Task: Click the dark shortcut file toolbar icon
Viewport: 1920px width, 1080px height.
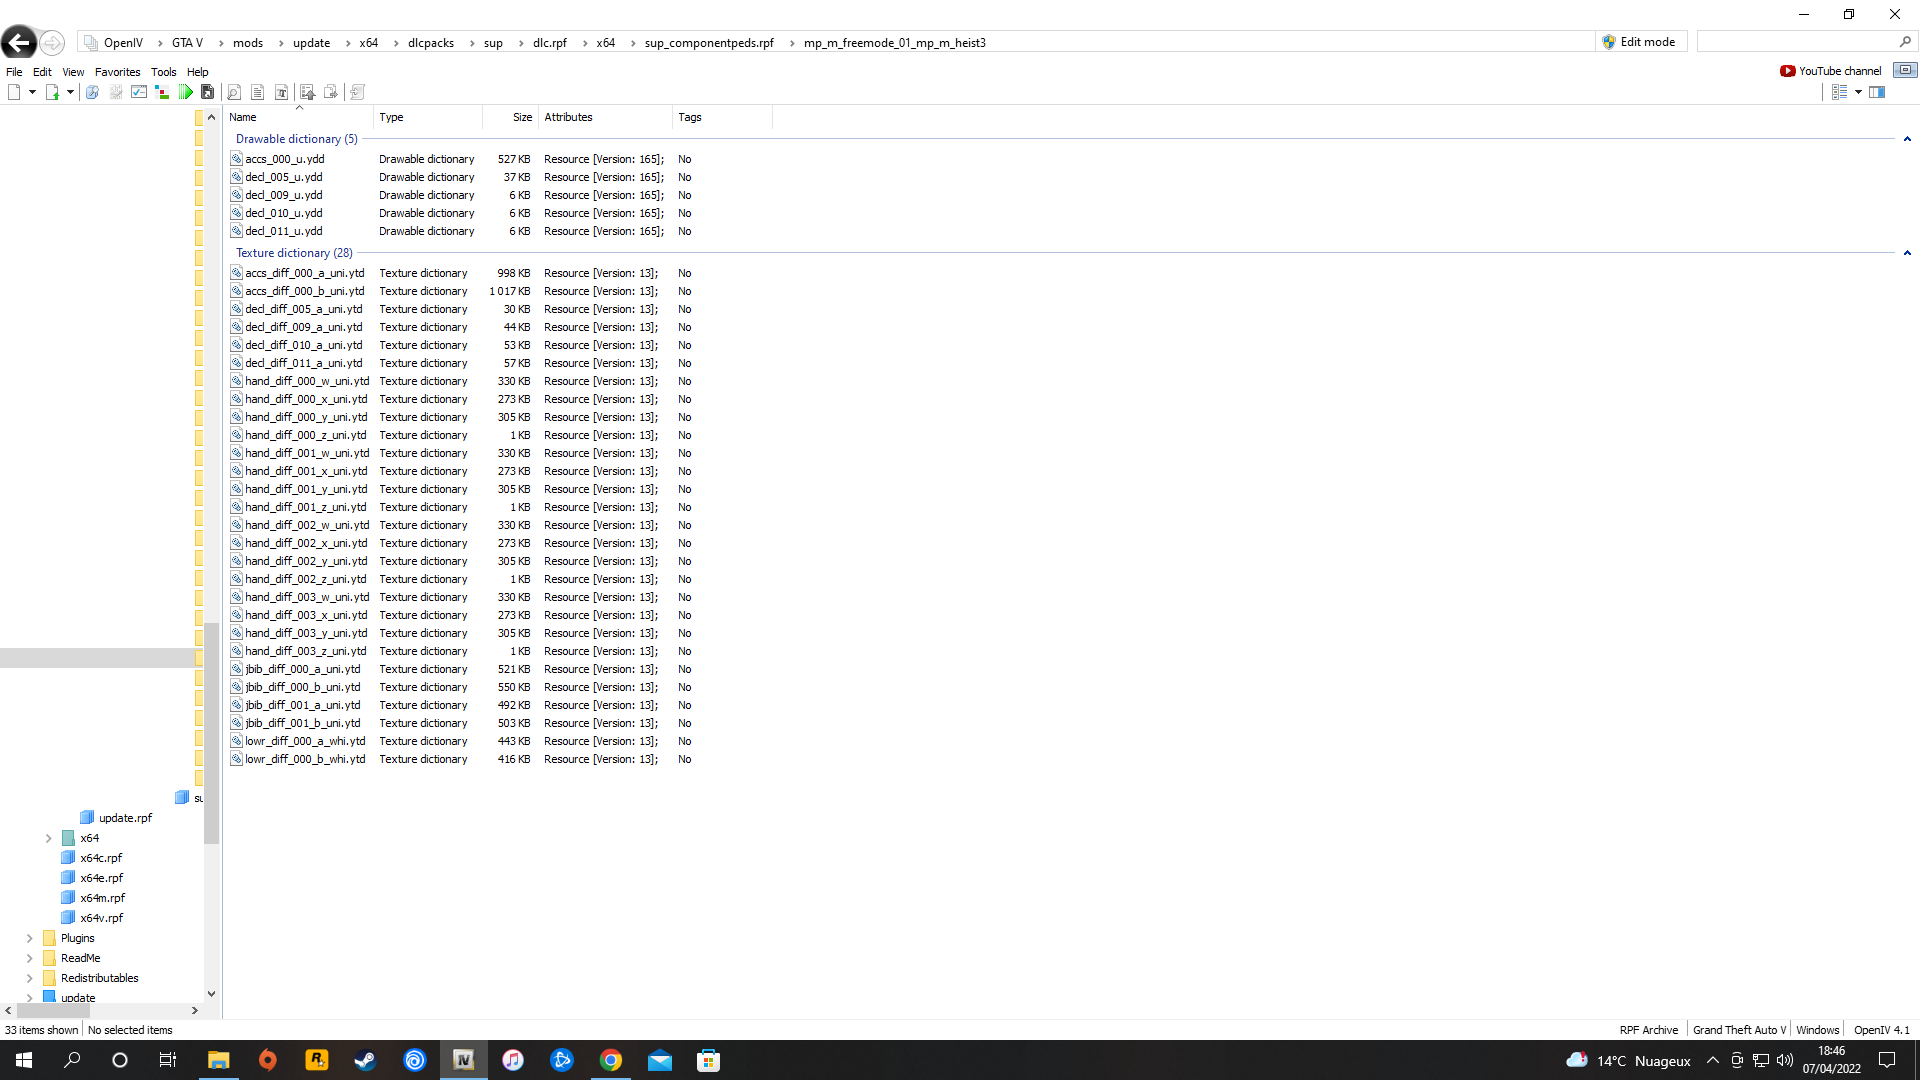Action: click(x=208, y=92)
